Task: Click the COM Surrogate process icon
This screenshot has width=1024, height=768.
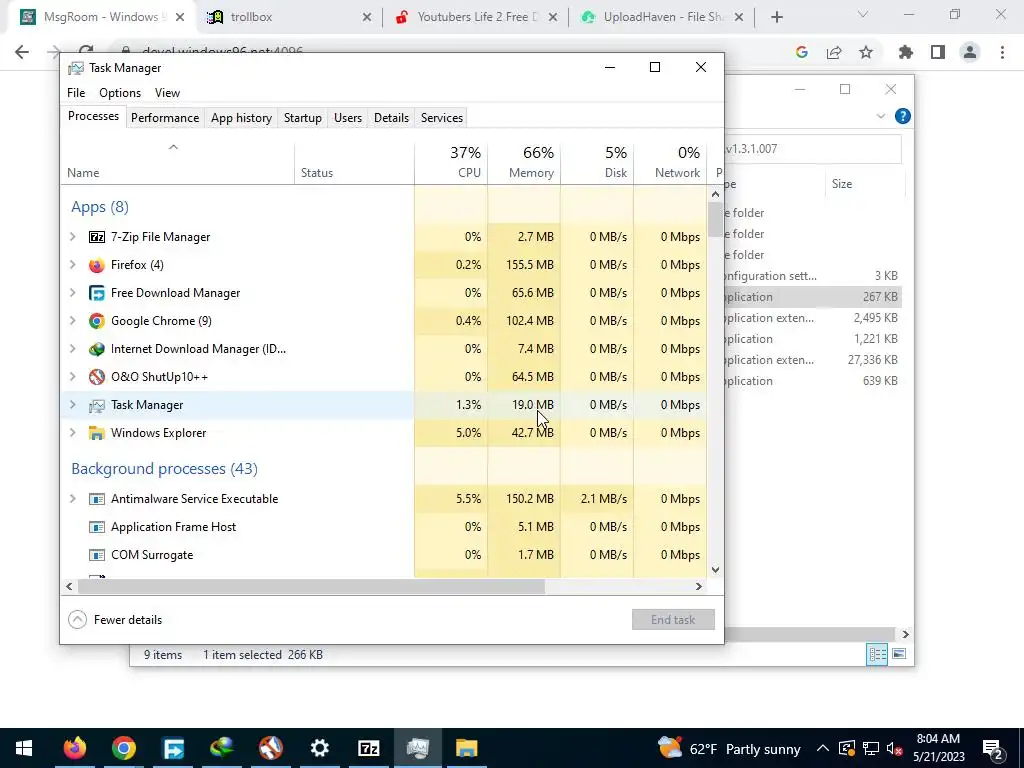Action: coord(97,555)
